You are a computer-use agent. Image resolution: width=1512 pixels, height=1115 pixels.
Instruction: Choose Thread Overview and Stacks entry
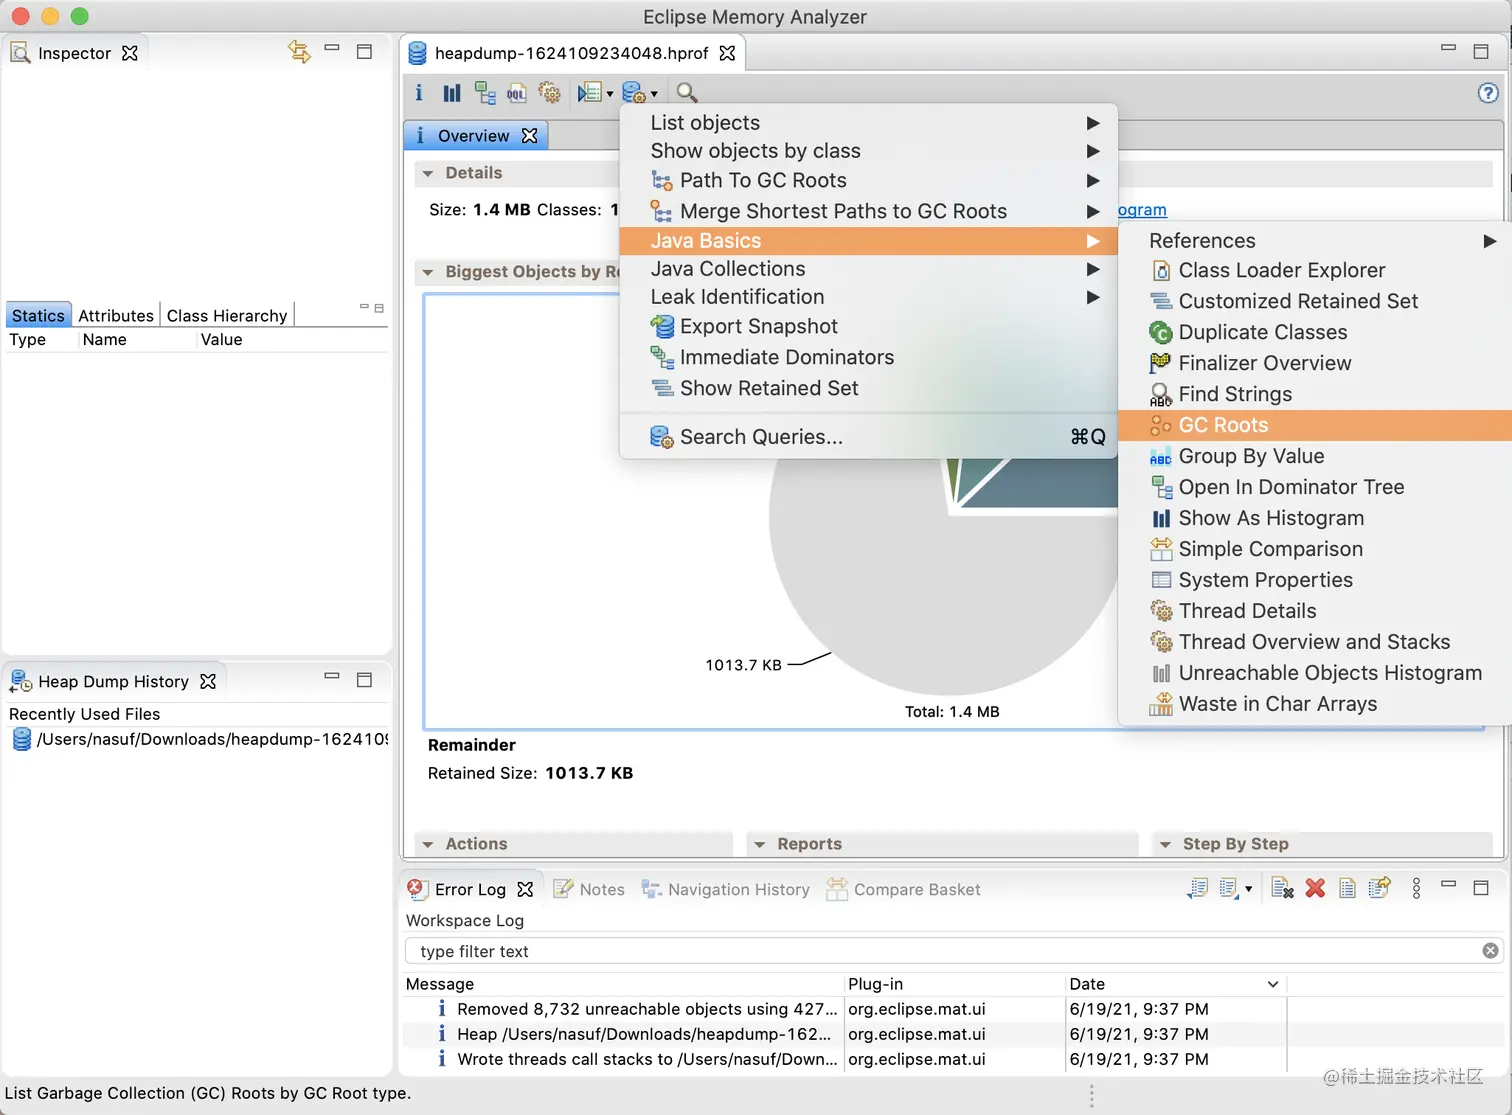coord(1314,642)
